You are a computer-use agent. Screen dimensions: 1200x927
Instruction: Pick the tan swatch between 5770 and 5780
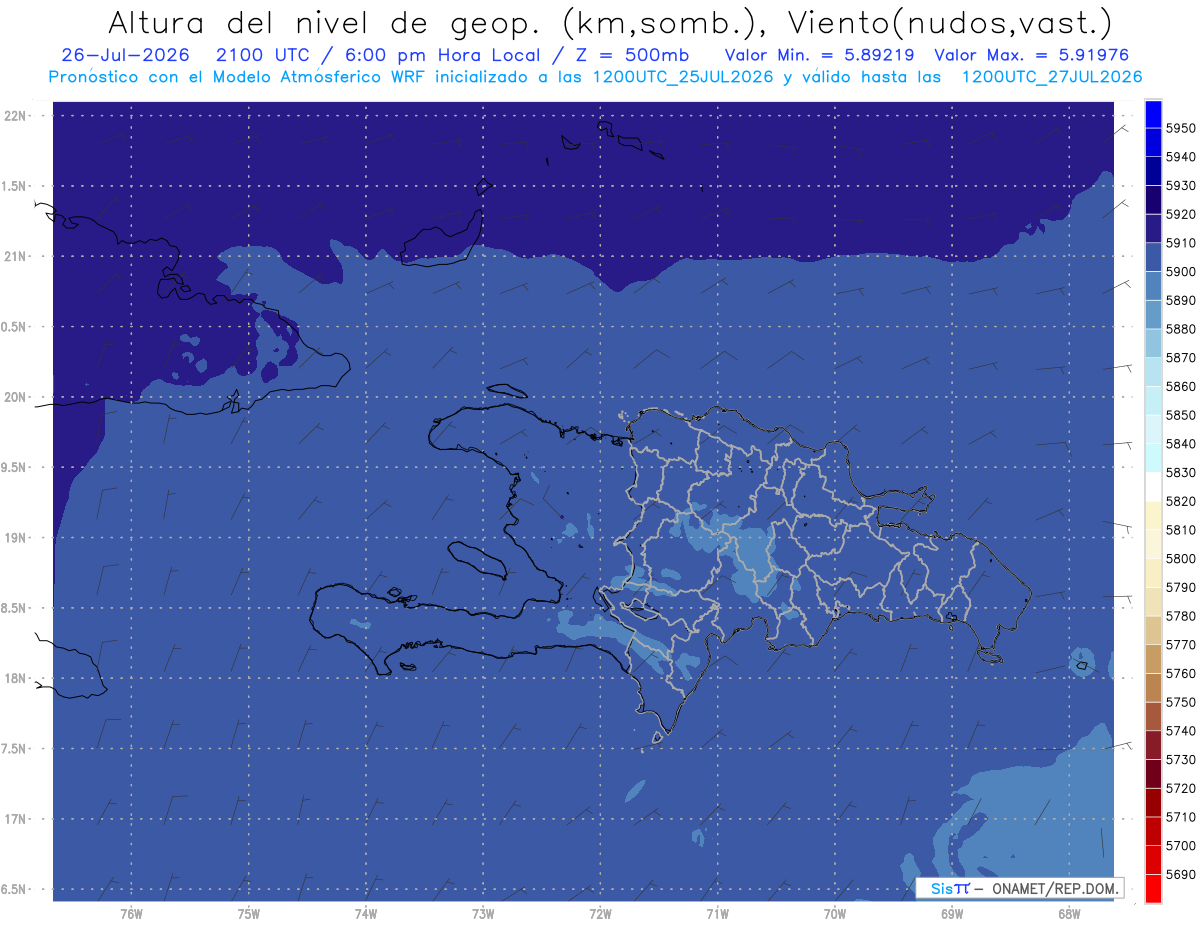coord(1153,630)
